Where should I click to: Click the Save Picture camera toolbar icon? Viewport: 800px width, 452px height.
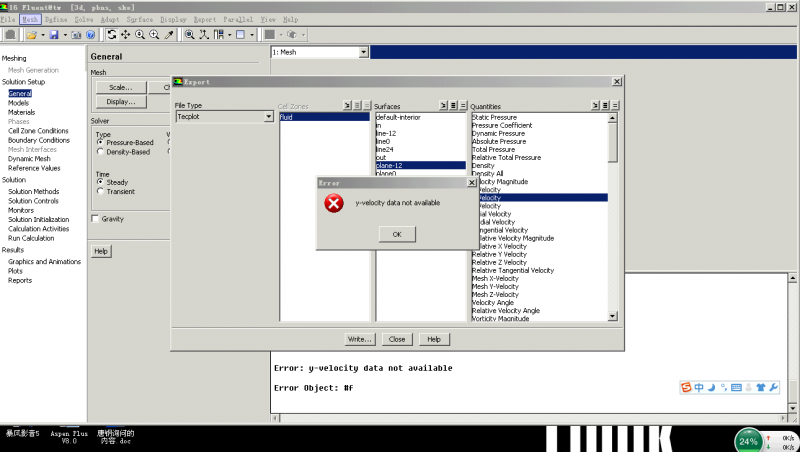coord(76,35)
